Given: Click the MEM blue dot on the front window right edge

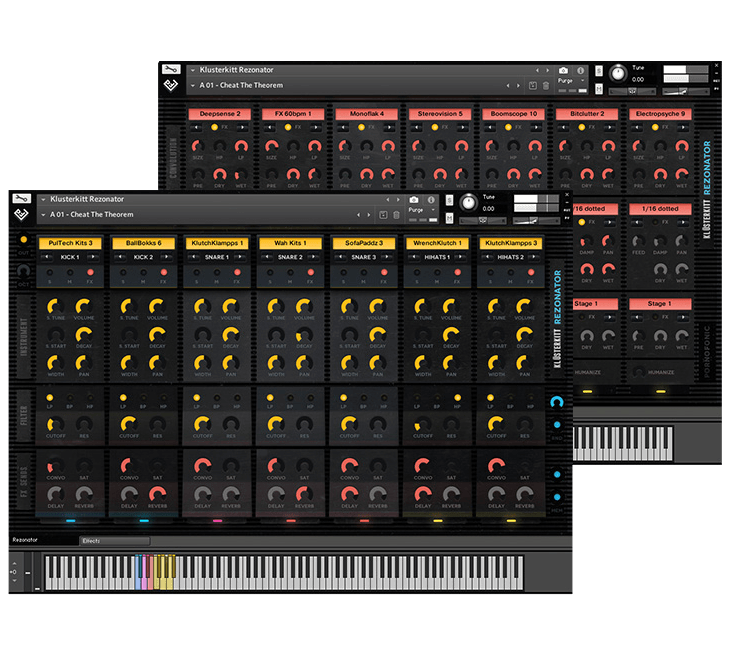Looking at the screenshot, I should (557, 497).
